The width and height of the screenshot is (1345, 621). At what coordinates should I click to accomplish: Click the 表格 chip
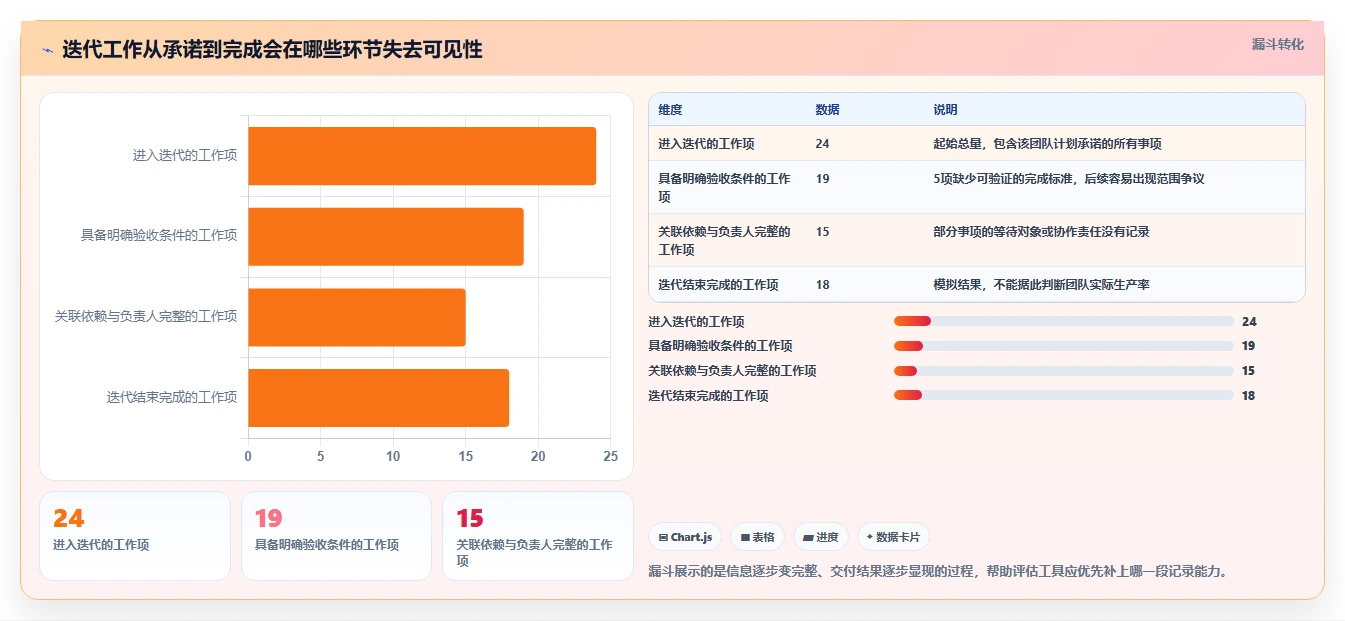(x=758, y=537)
